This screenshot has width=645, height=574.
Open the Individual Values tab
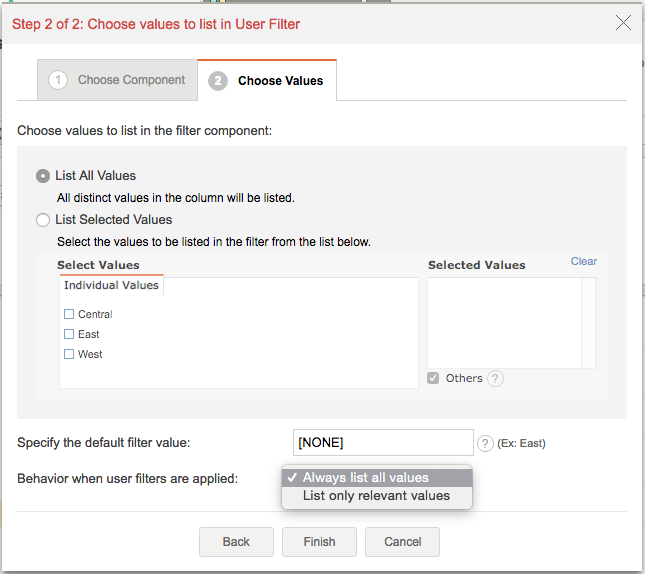111,285
